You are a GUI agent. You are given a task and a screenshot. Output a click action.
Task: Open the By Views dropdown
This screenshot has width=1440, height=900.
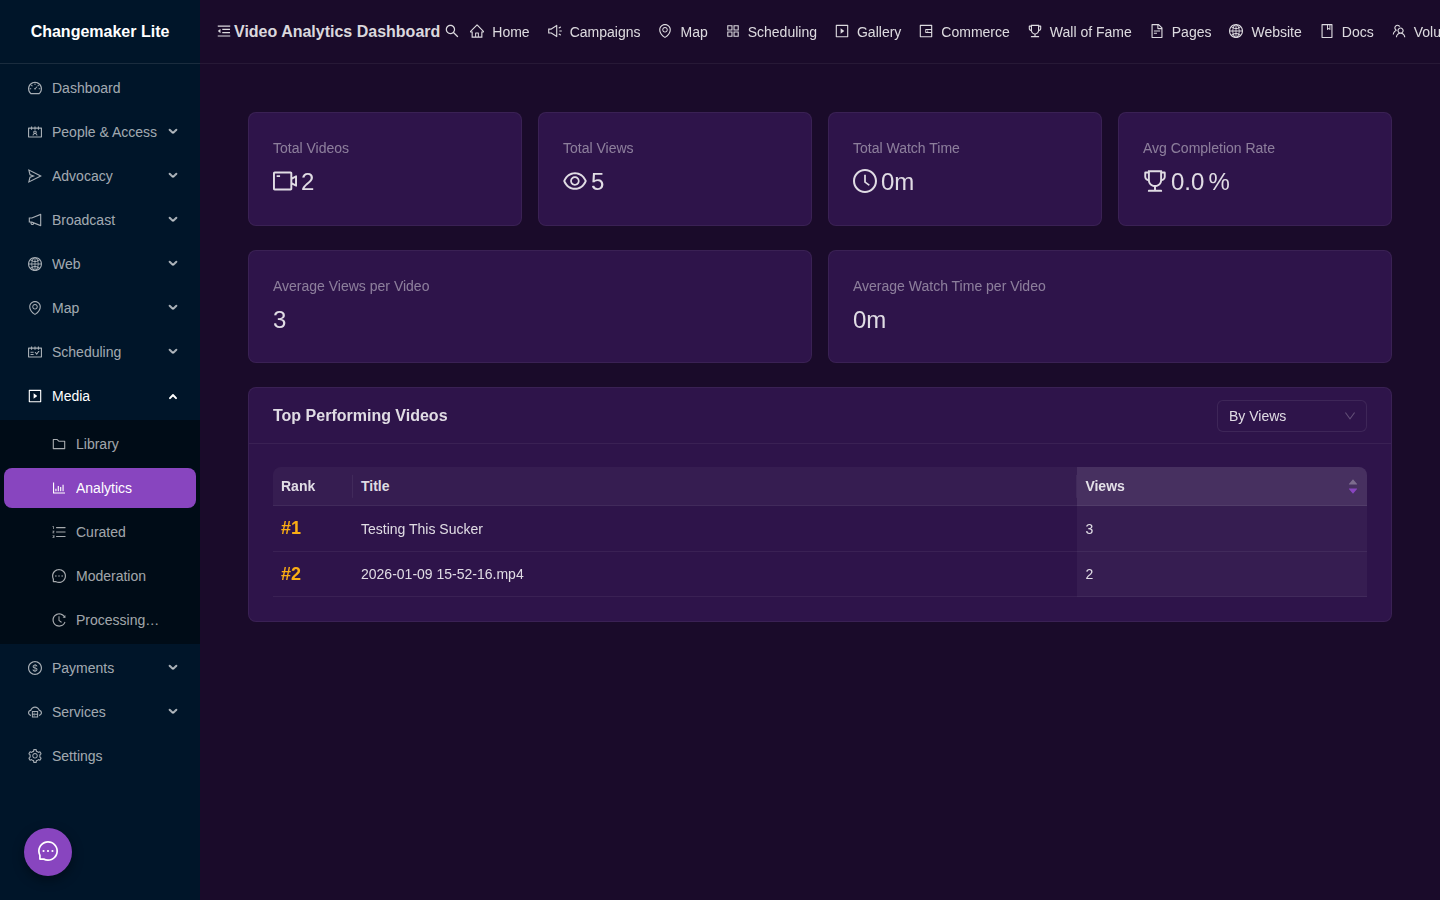tap(1291, 416)
